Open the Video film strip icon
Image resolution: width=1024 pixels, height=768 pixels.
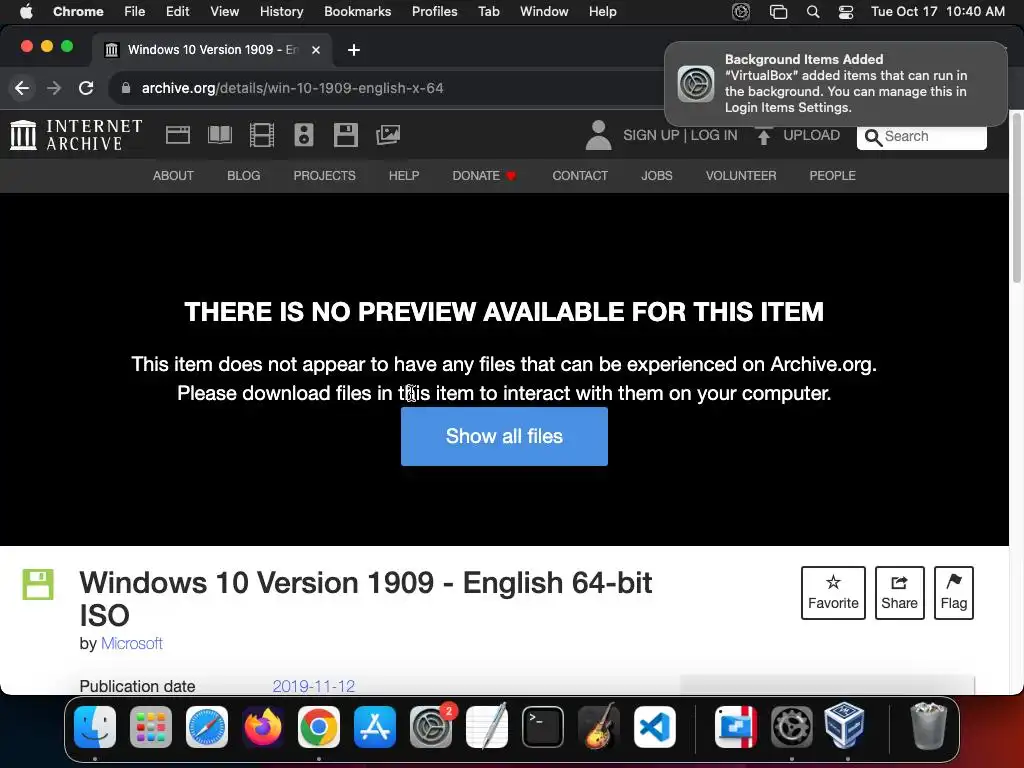261,135
